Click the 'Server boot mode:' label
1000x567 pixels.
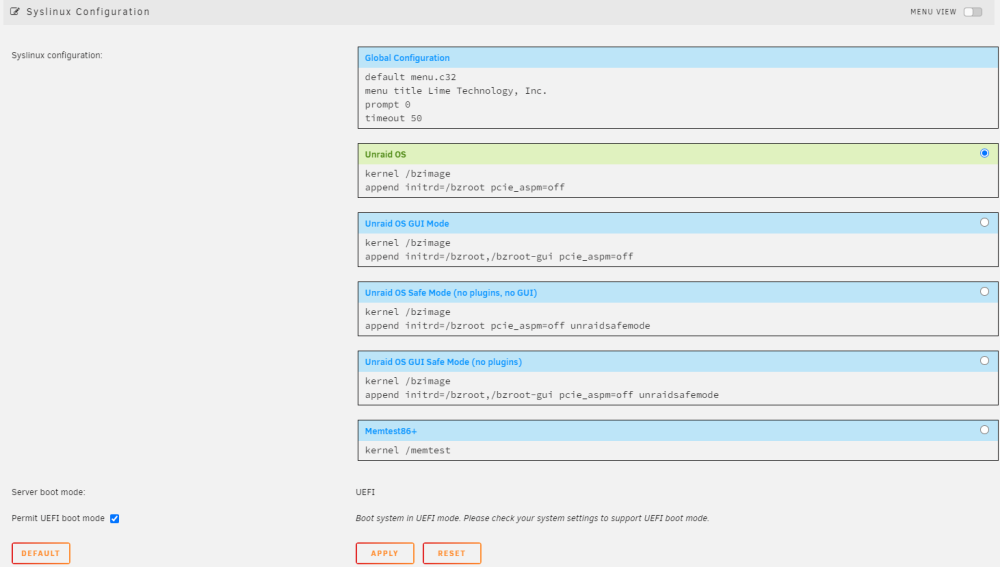[48, 492]
